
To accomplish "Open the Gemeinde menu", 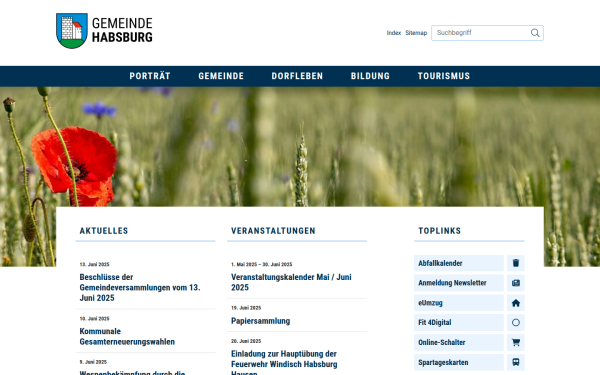I will (x=221, y=76).
